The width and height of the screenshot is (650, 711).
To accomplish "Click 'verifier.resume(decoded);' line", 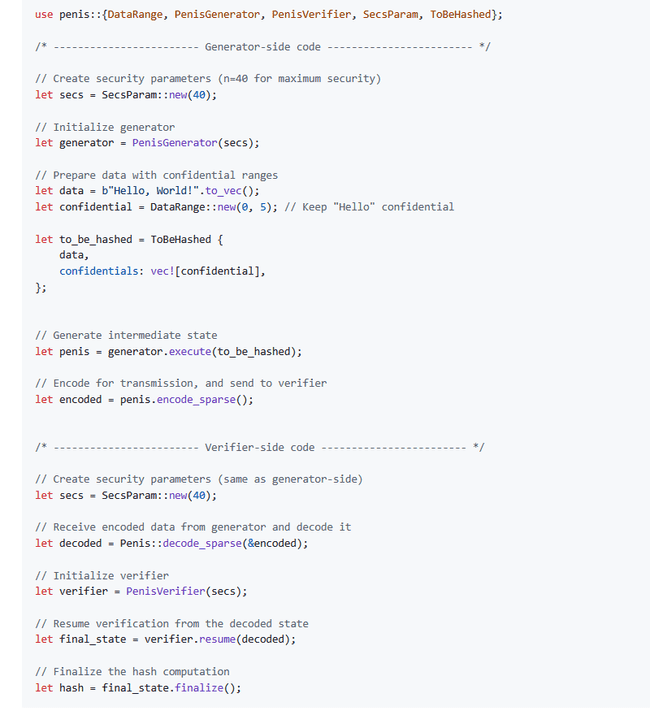I will 166,639.
